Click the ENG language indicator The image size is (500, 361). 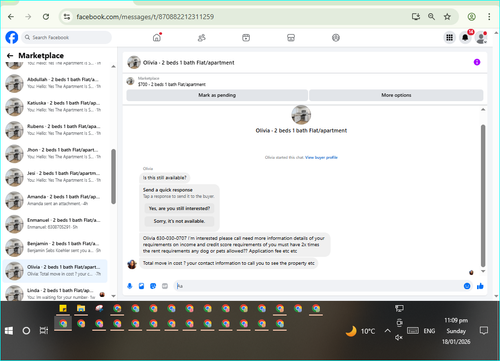(429, 331)
